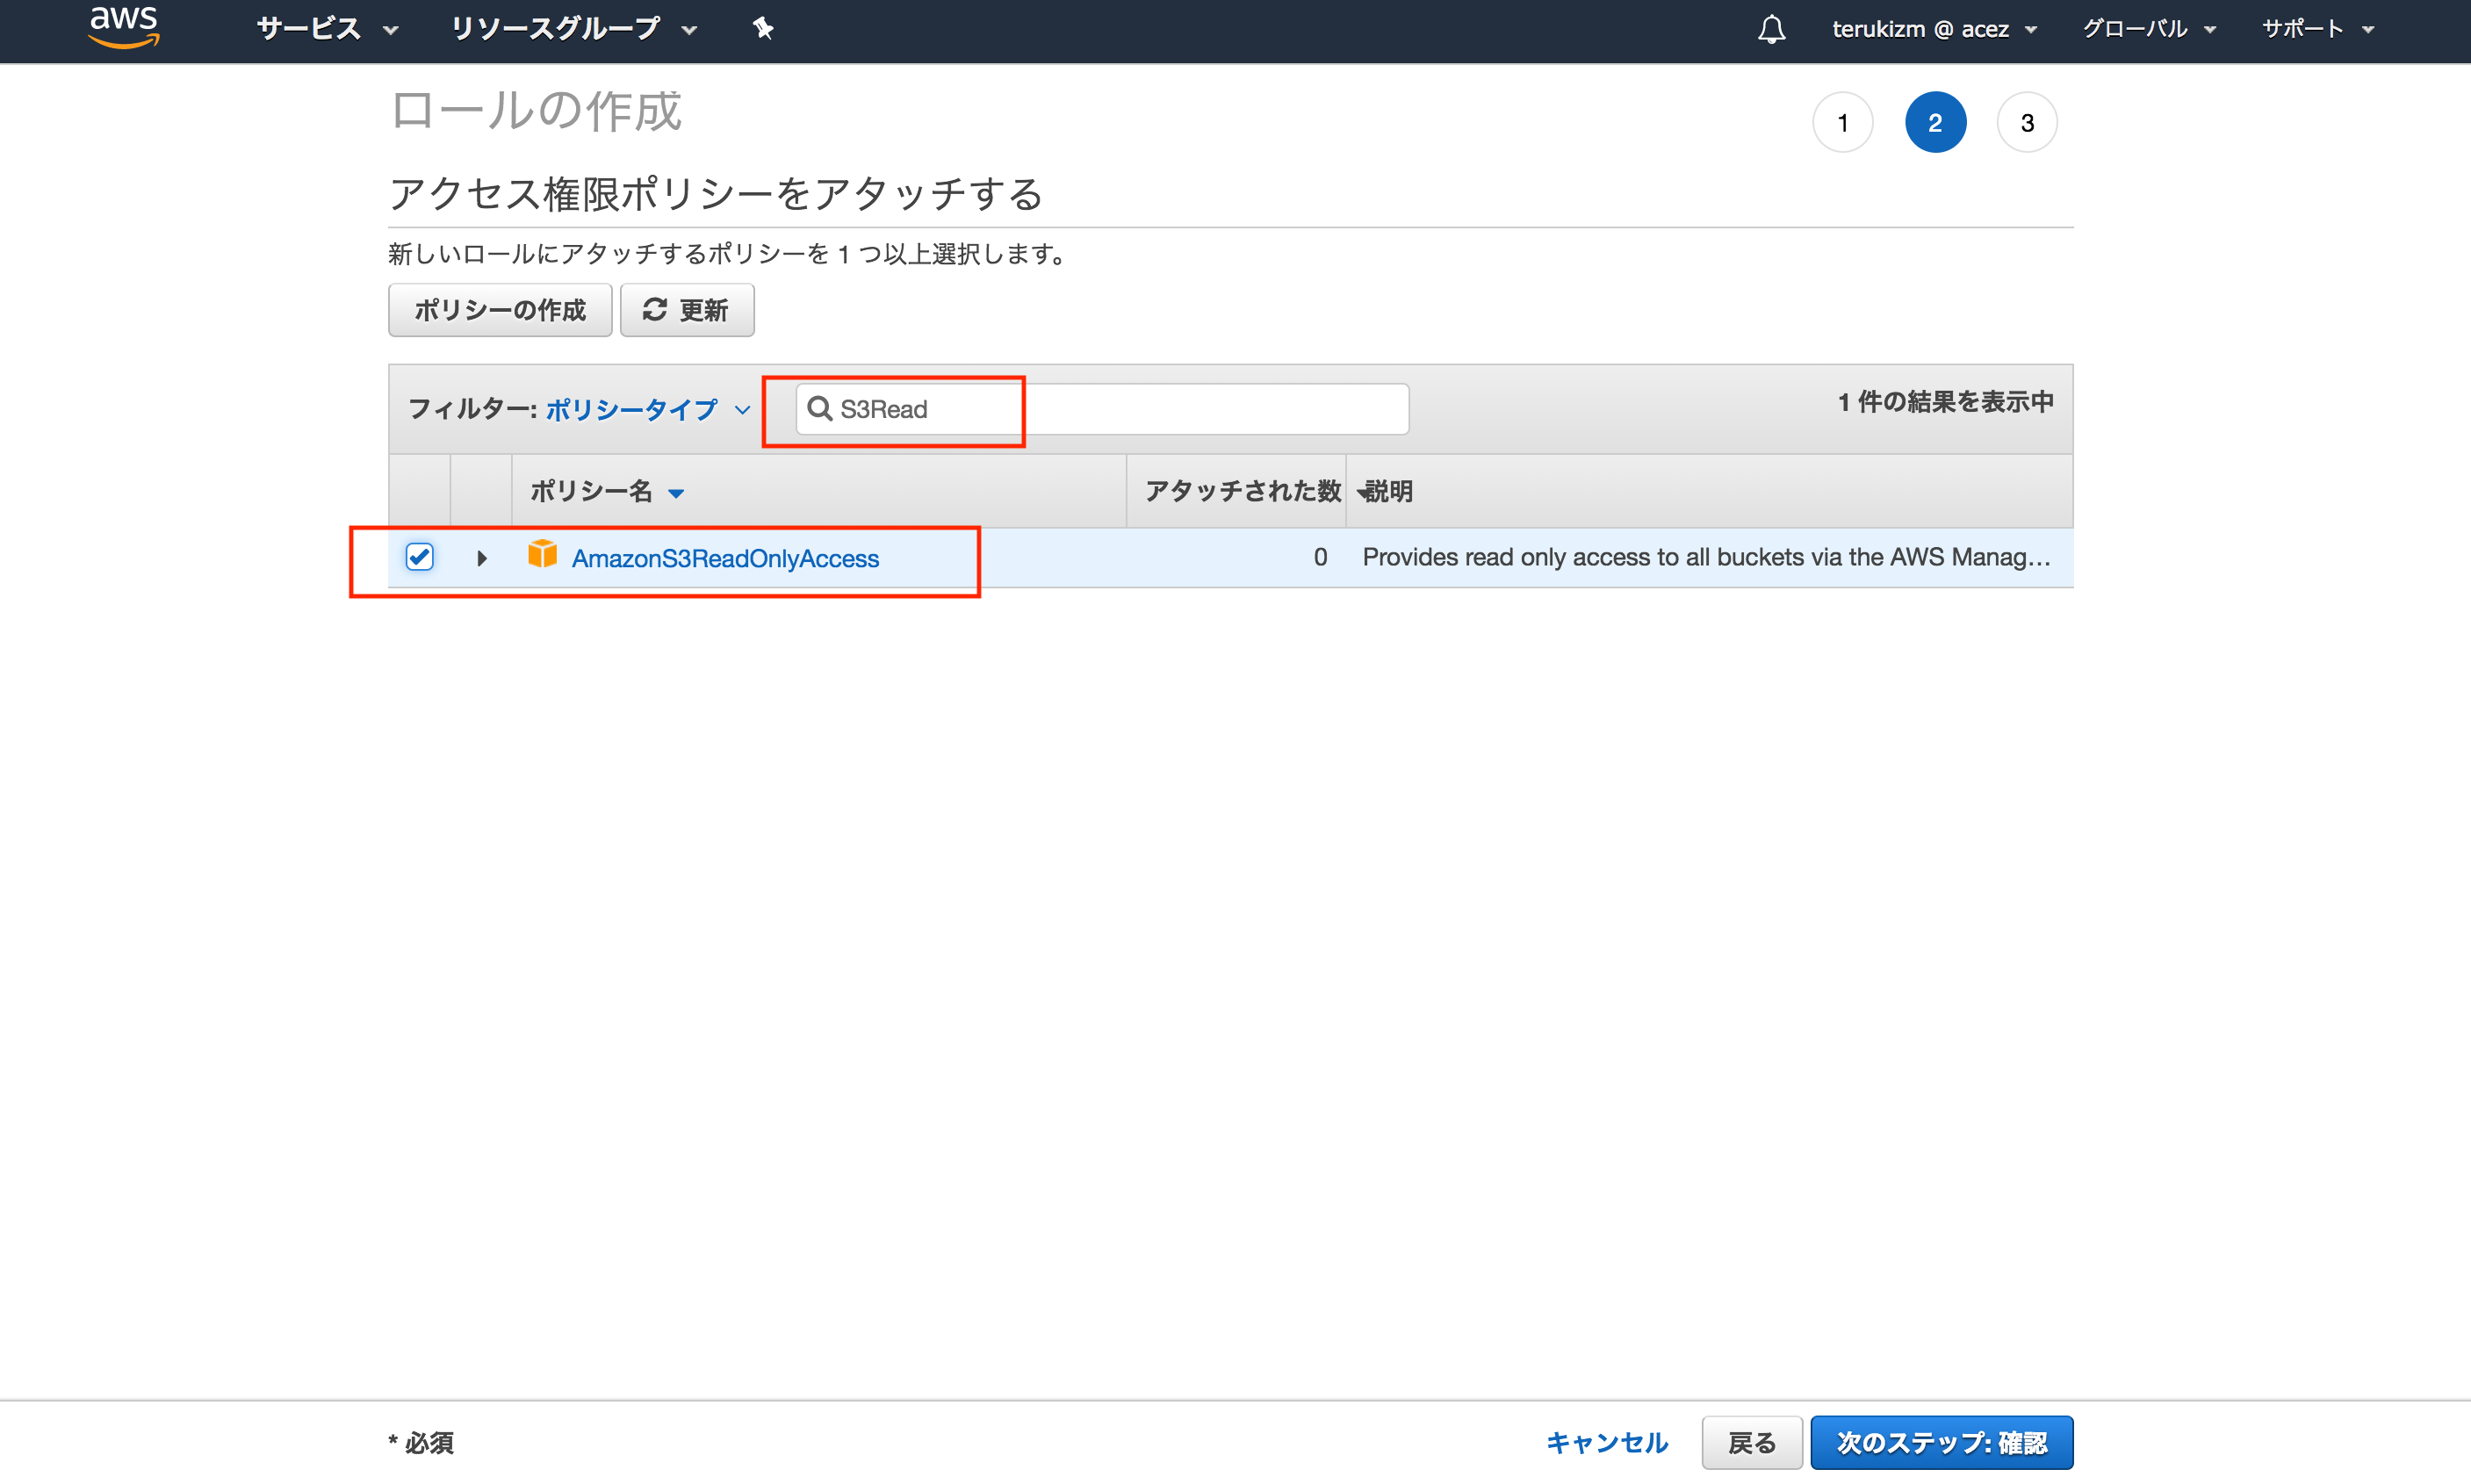This screenshot has width=2471, height=1484.
Task: Uncheck the AmazonS3ReadOnlyAccess policy checkbox
Action: click(420, 556)
